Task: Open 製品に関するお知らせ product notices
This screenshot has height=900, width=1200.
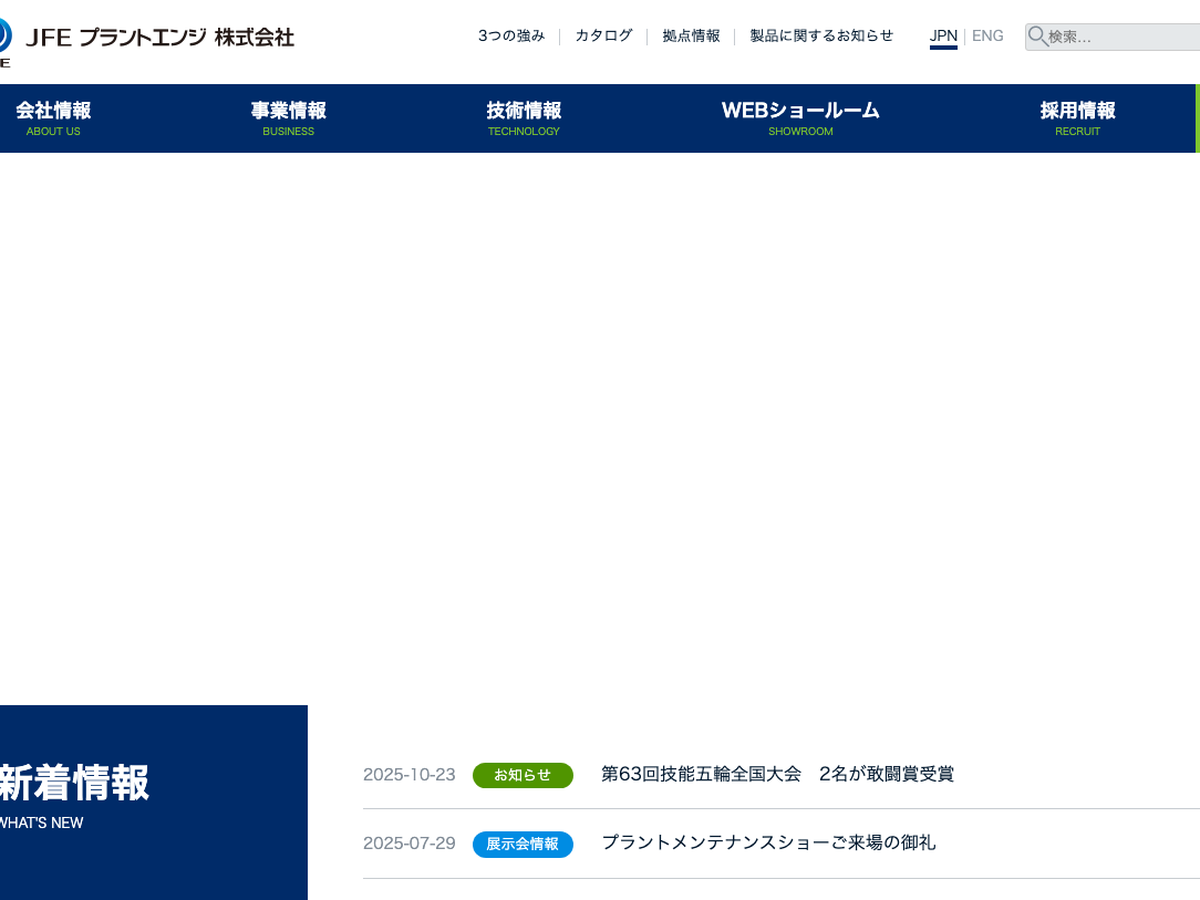Action: (x=821, y=36)
